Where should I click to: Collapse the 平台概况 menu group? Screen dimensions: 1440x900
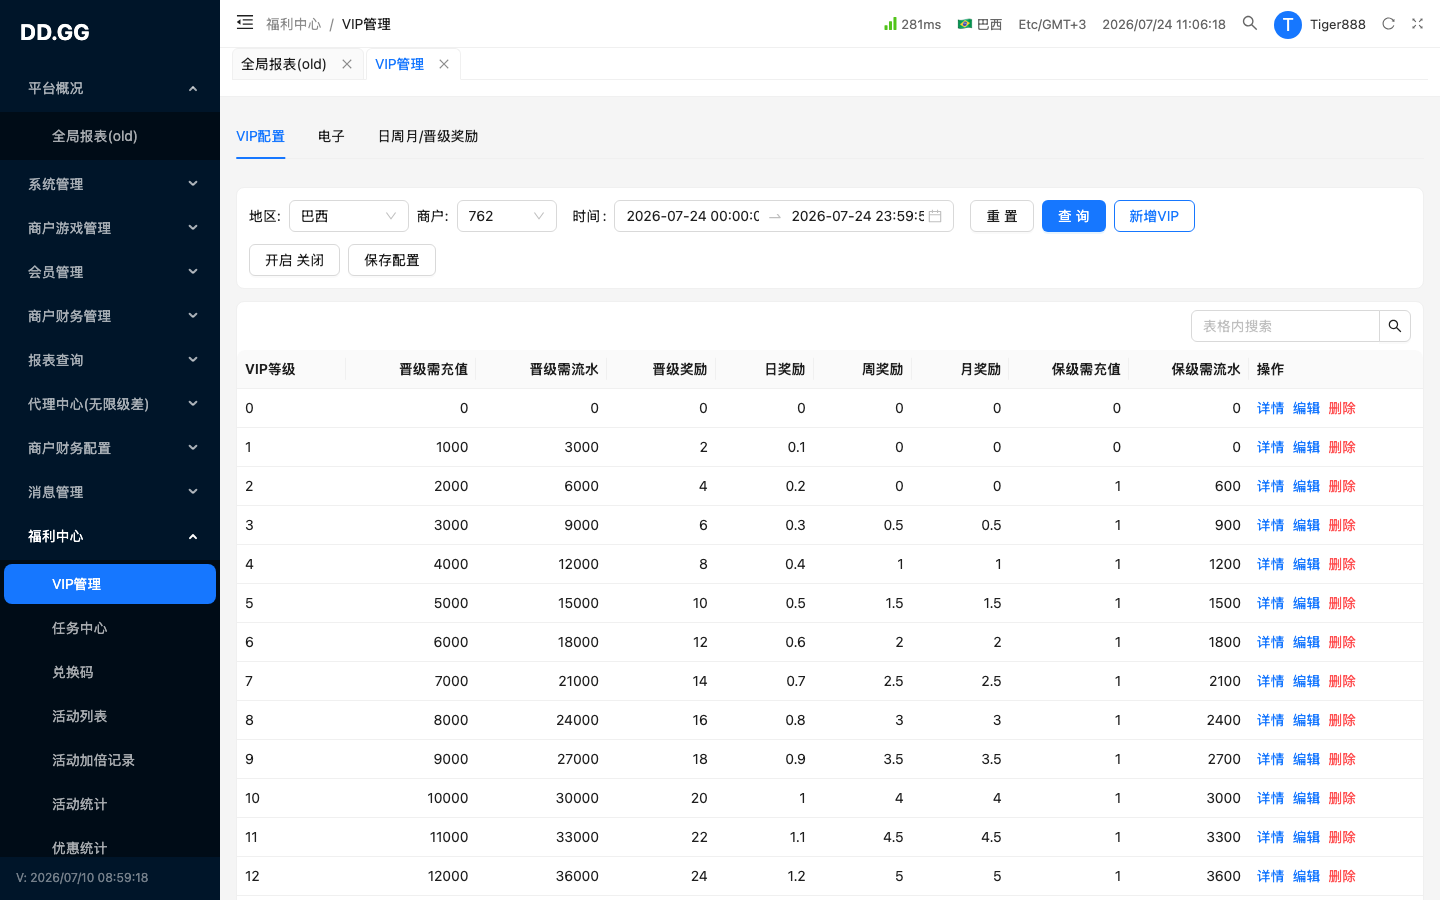(110, 88)
